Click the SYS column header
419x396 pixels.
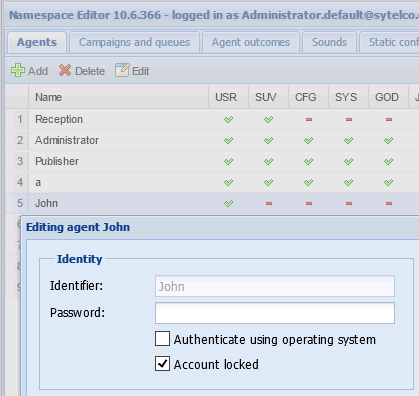[348, 97]
